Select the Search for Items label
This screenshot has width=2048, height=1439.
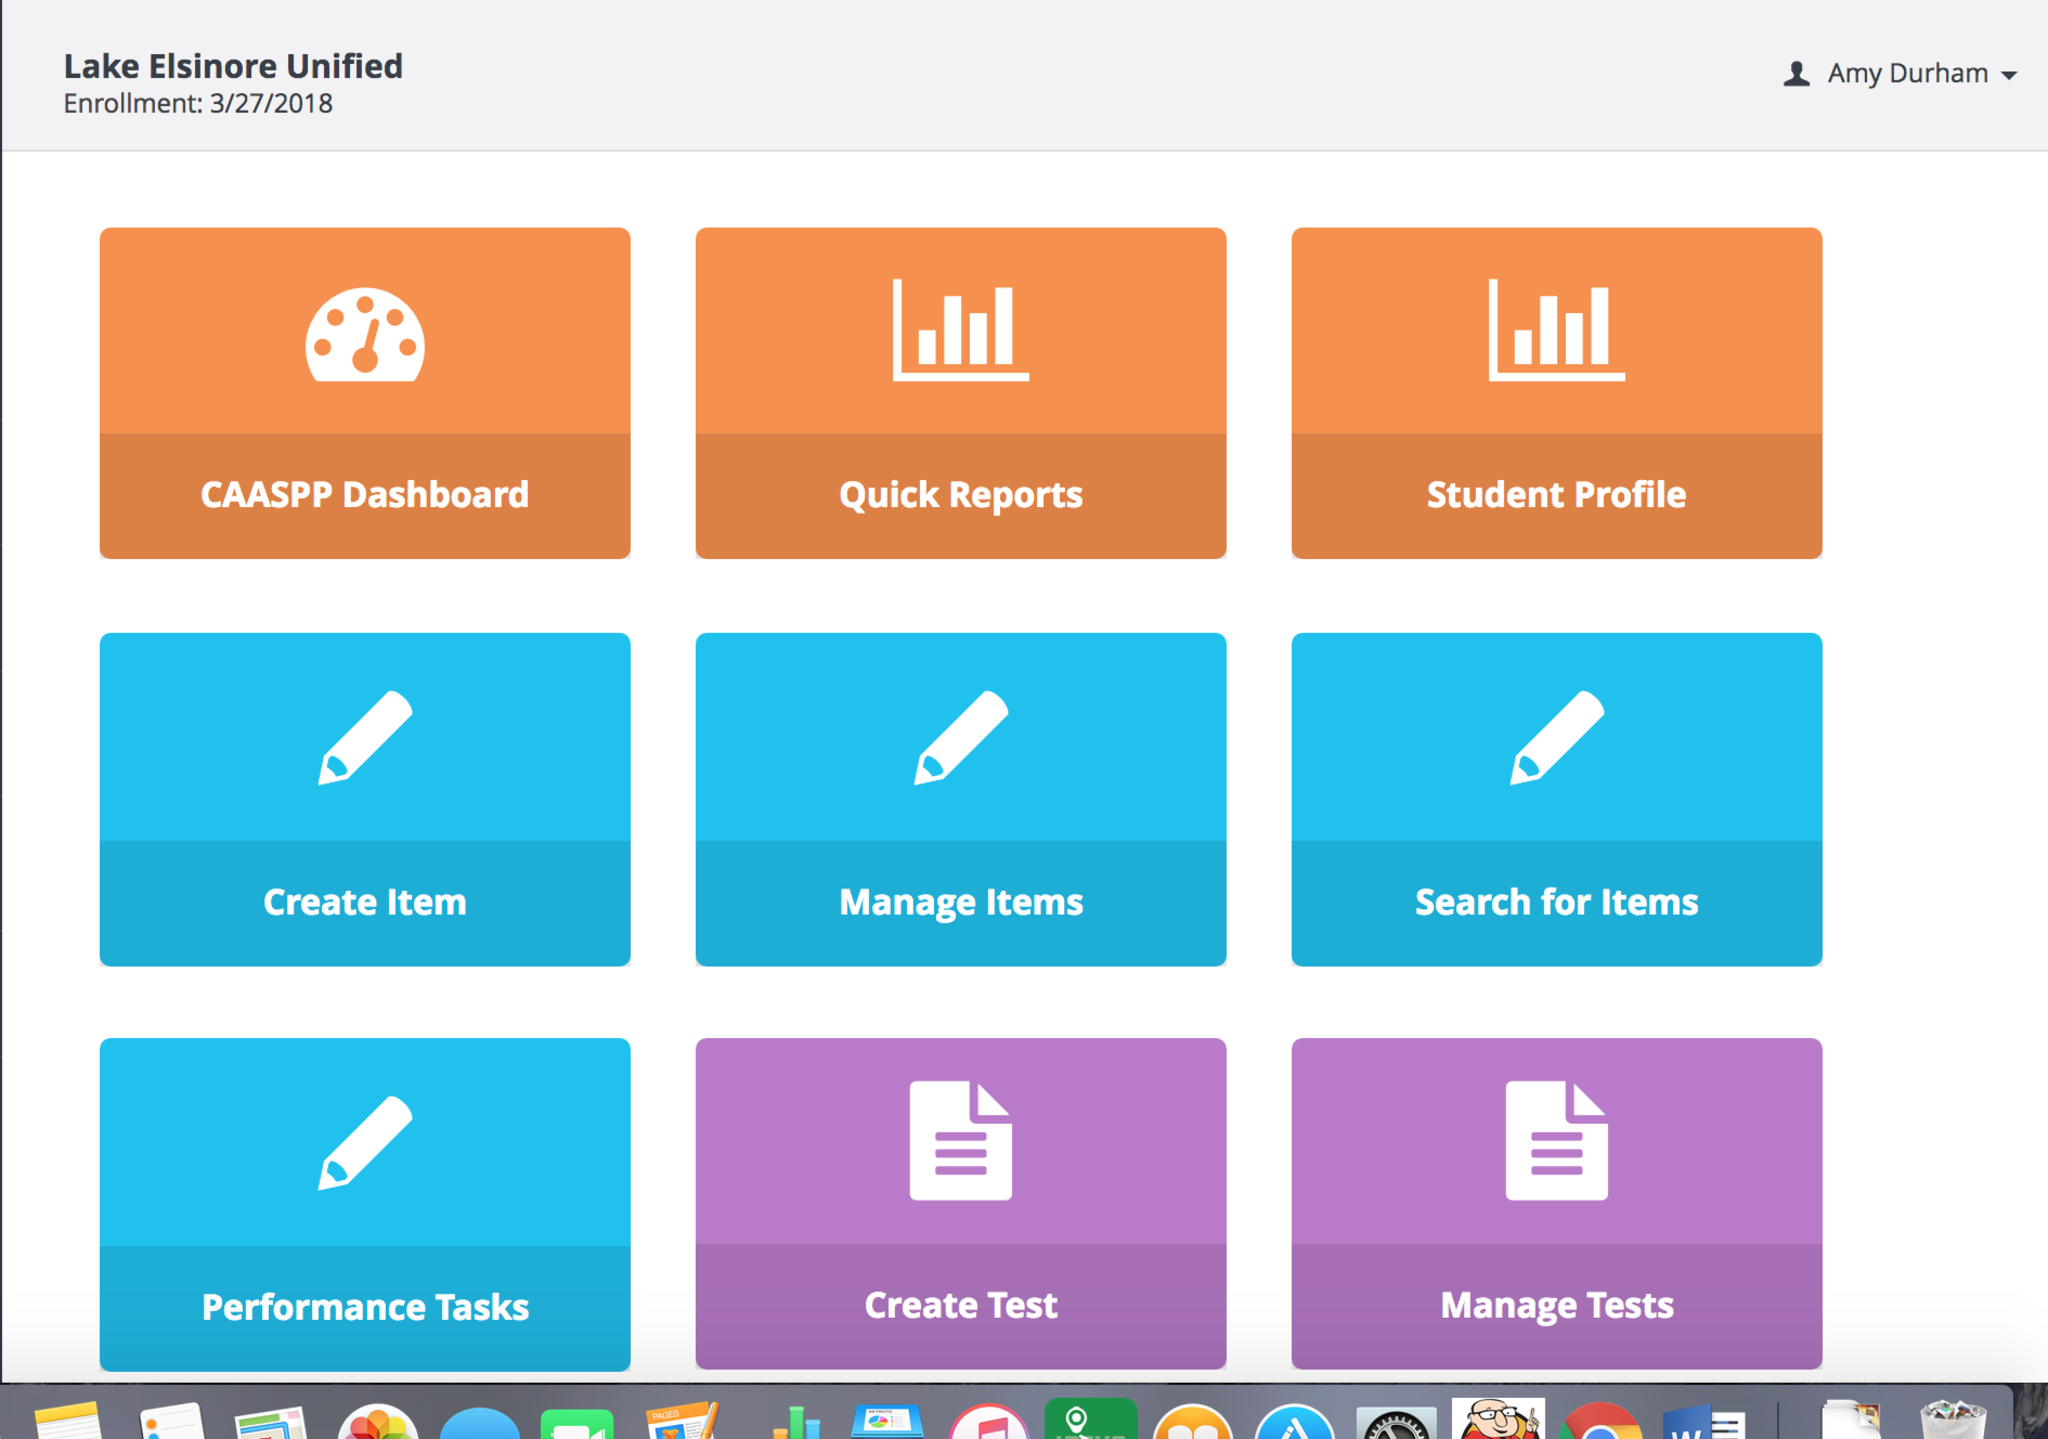click(x=1556, y=902)
